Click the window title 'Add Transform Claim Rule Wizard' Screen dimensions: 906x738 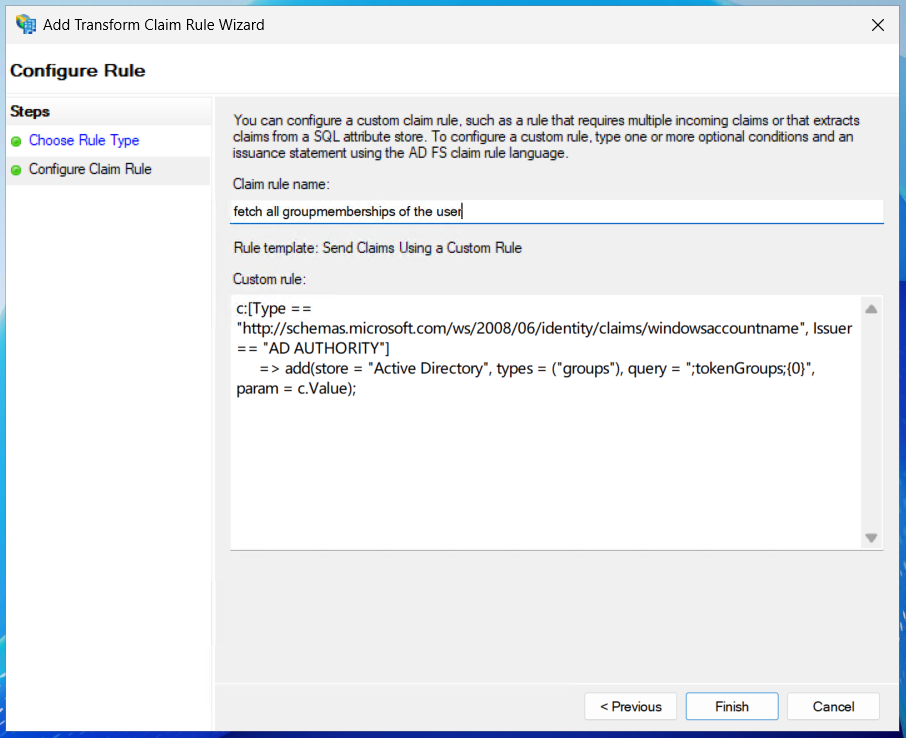pos(154,25)
